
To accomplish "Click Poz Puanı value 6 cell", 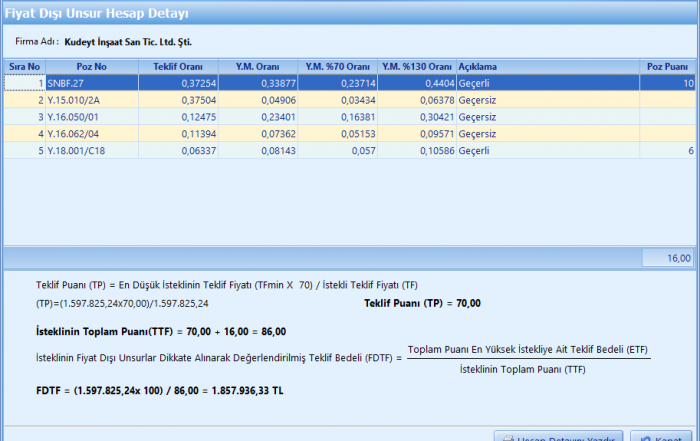I will [x=667, y=150].
